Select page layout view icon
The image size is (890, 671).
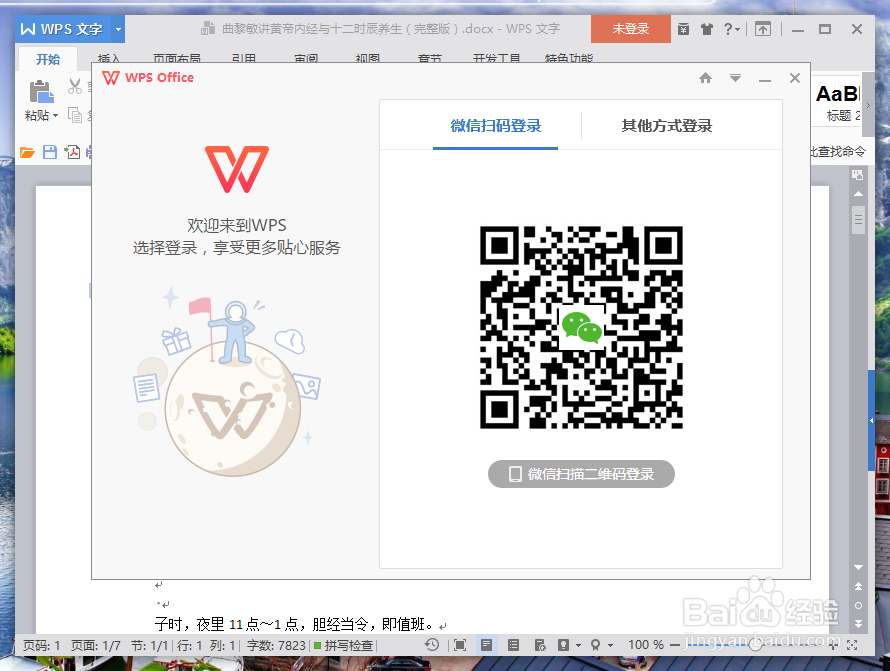[486, 645]
